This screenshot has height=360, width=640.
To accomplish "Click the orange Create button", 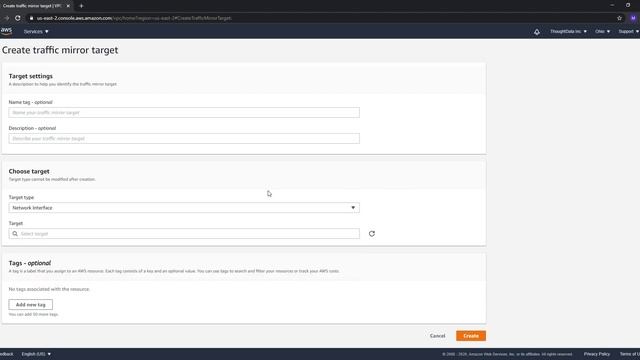I will 471,336.
